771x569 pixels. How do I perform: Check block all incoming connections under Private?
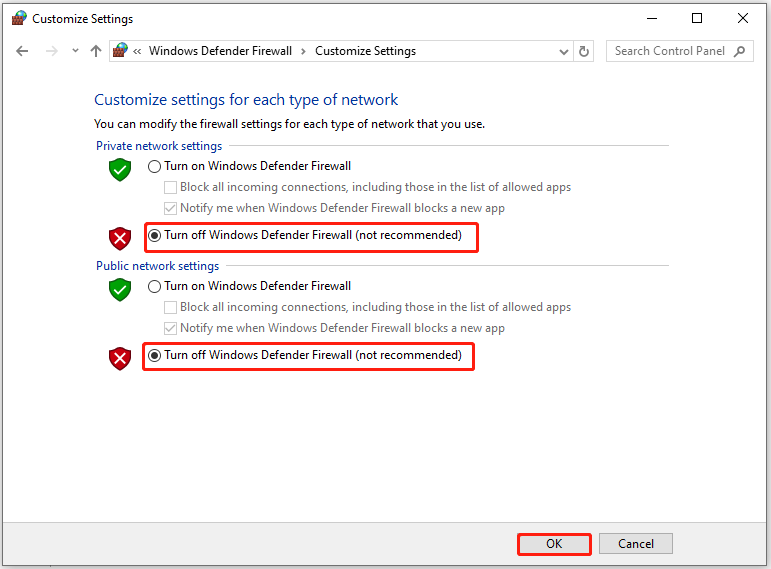pyautogui.click(x=170, y=187)
